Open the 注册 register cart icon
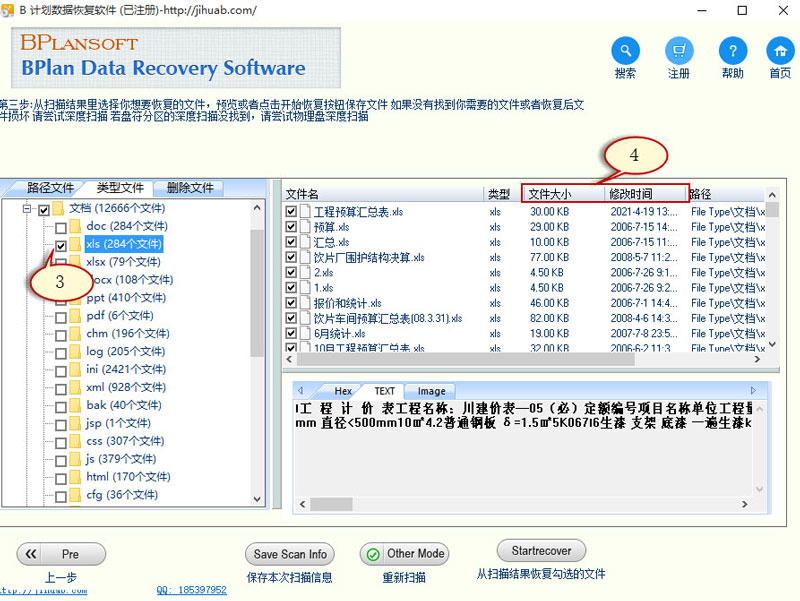The image size is (800, 601). click(x=679, y=51)
